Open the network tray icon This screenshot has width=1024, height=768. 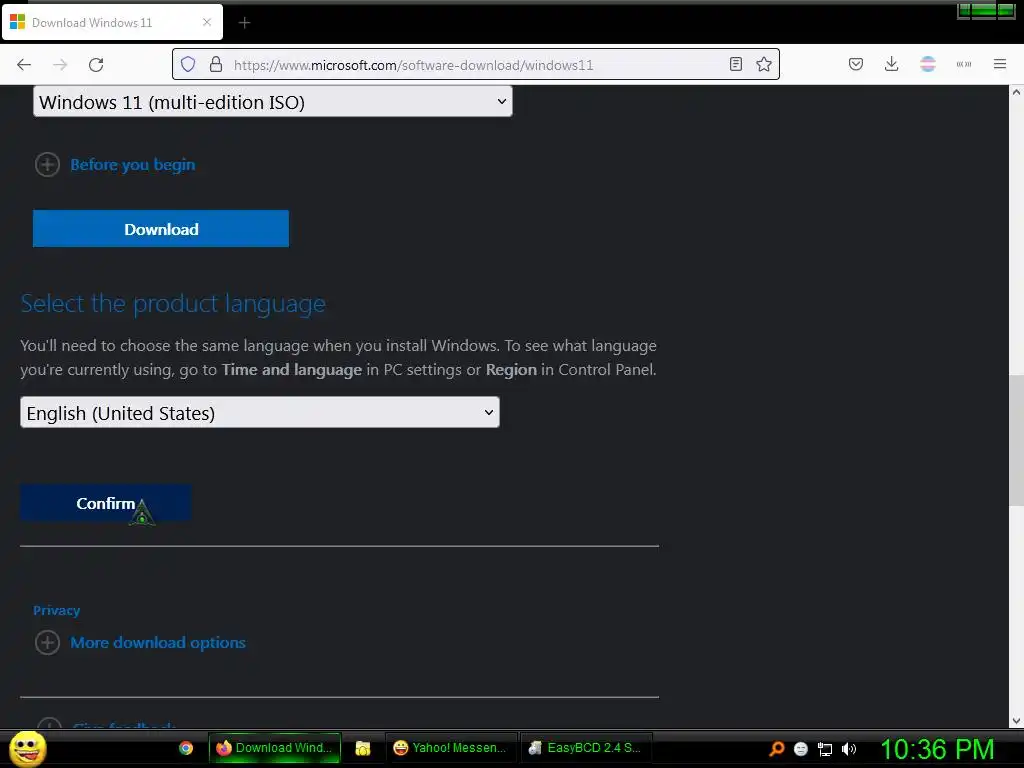[x=825, y=749]
